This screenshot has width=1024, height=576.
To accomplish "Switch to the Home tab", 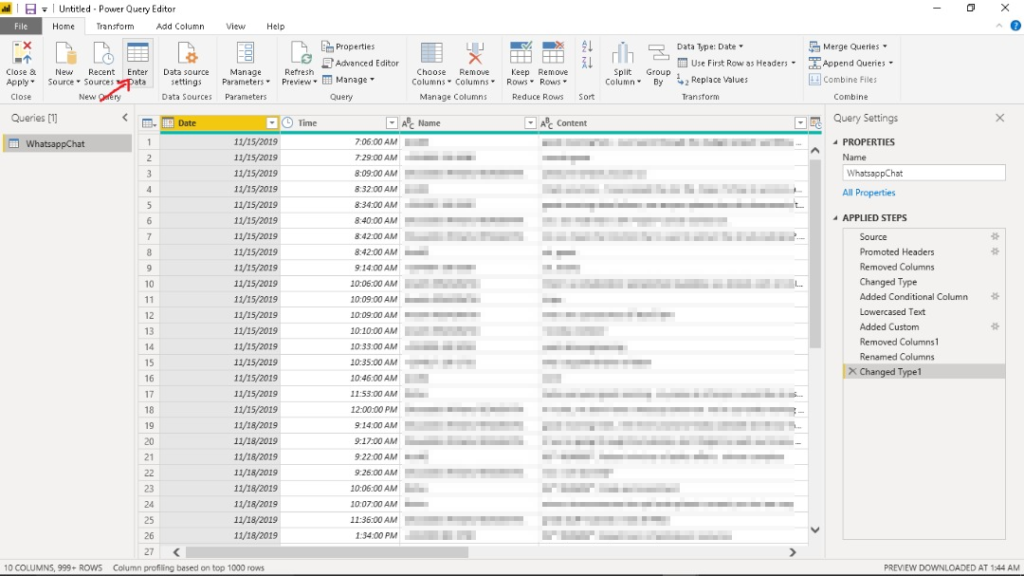I will [x=63, y=26].
